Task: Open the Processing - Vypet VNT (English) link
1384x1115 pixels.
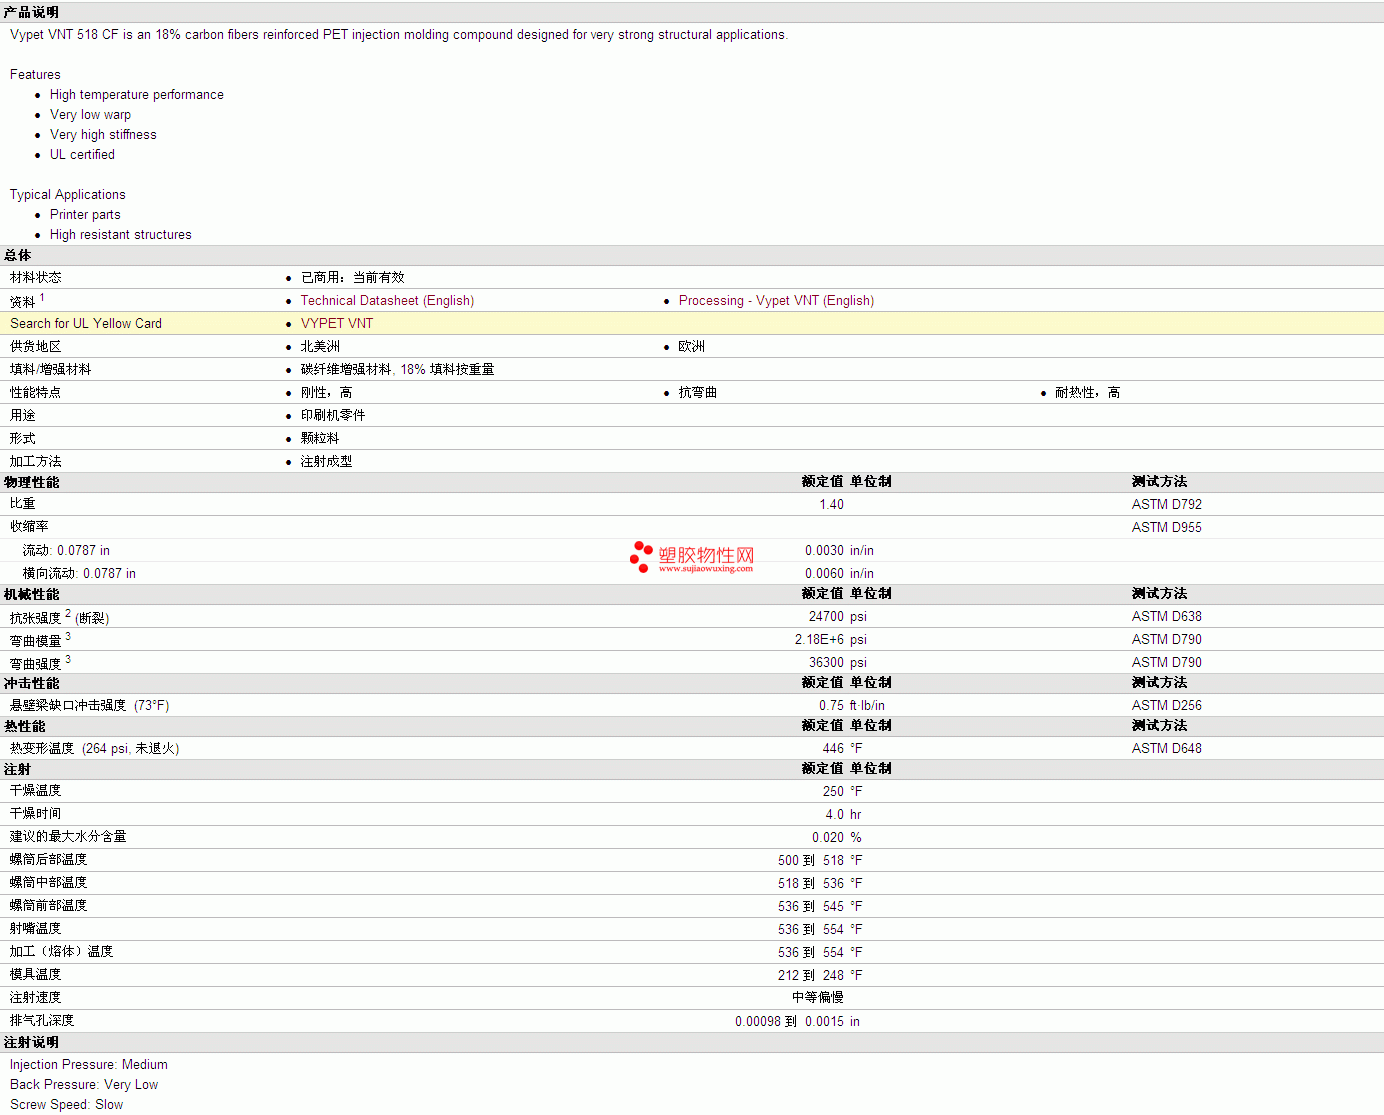Action: point(776,301)
